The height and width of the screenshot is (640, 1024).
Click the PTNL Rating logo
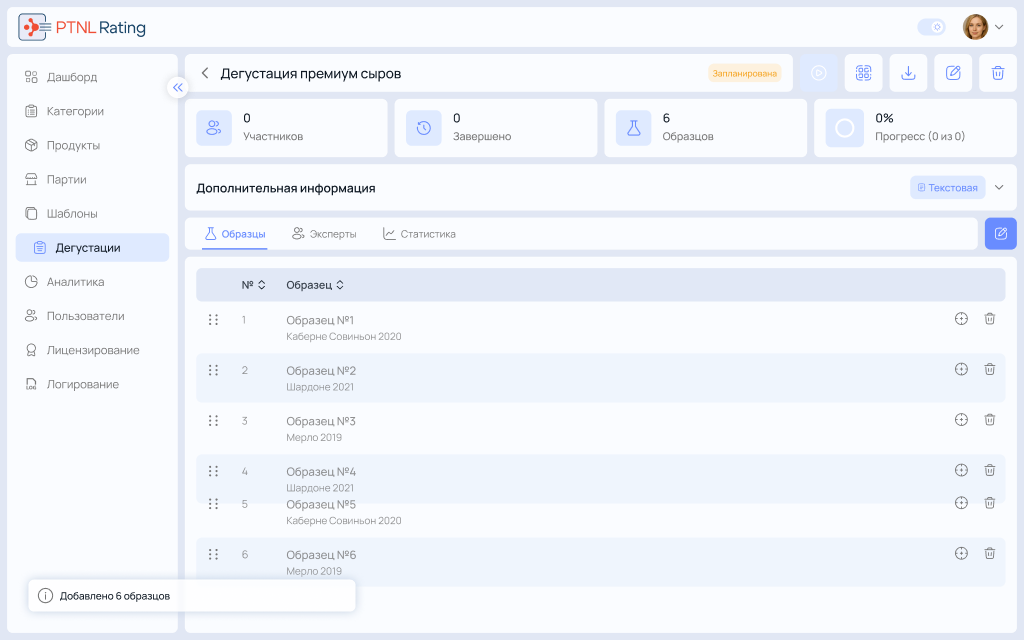point(82,27)
